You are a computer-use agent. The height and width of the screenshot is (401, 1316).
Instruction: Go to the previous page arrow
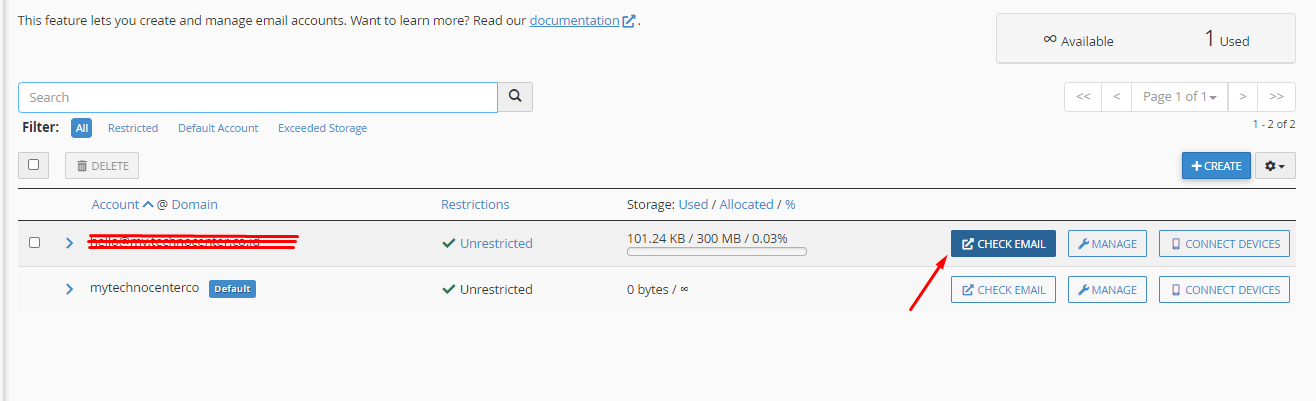tap(1116, 97)
